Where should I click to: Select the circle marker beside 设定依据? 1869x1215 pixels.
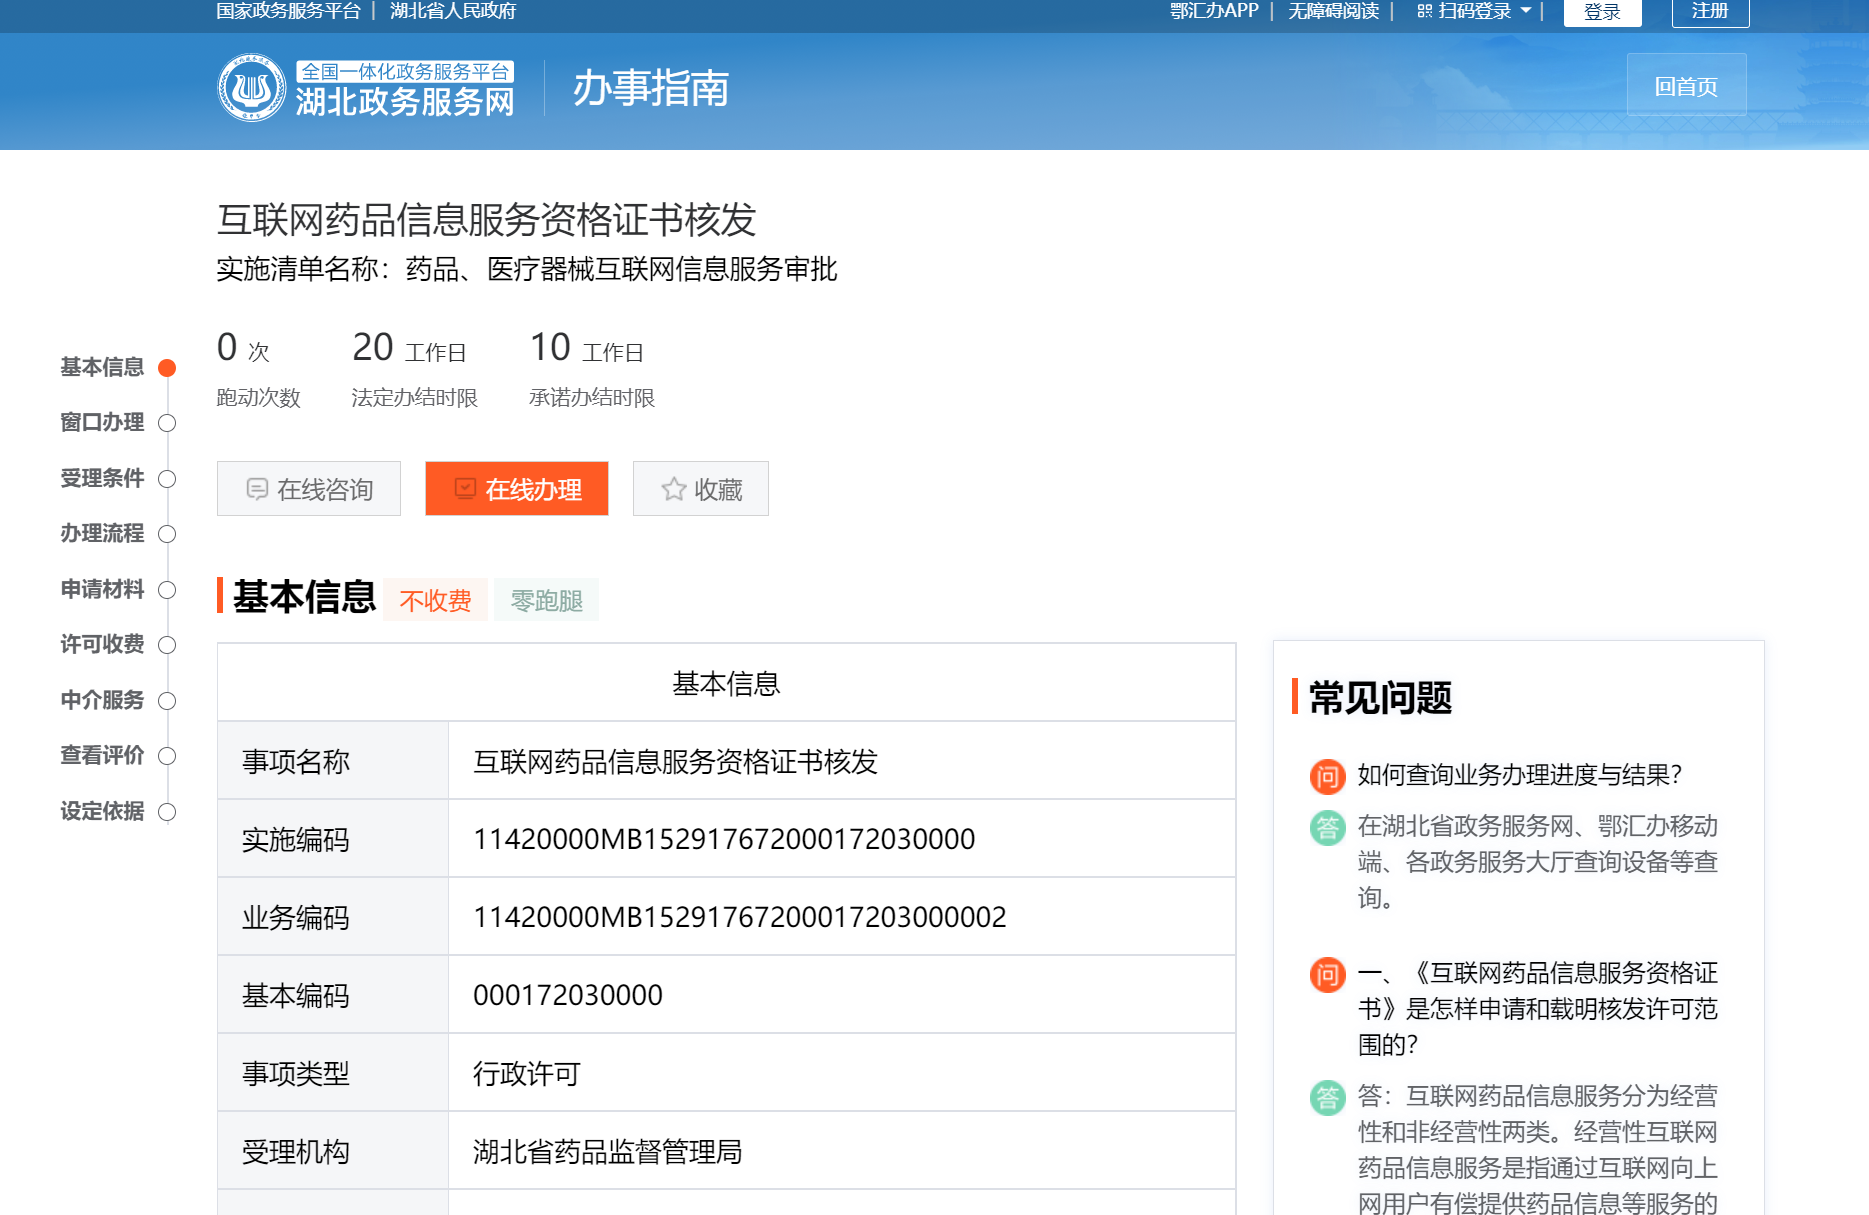[x=167, y=812]
